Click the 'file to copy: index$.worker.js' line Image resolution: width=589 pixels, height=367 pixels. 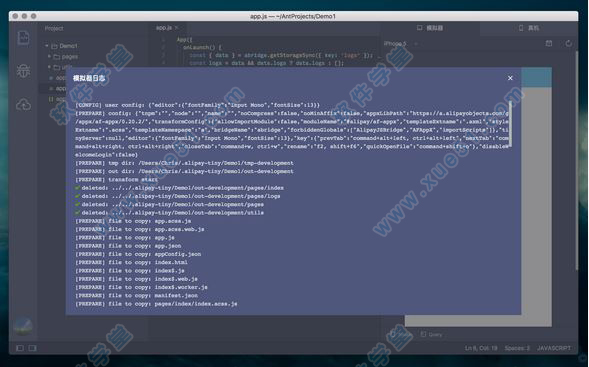[x=141, y=287]
